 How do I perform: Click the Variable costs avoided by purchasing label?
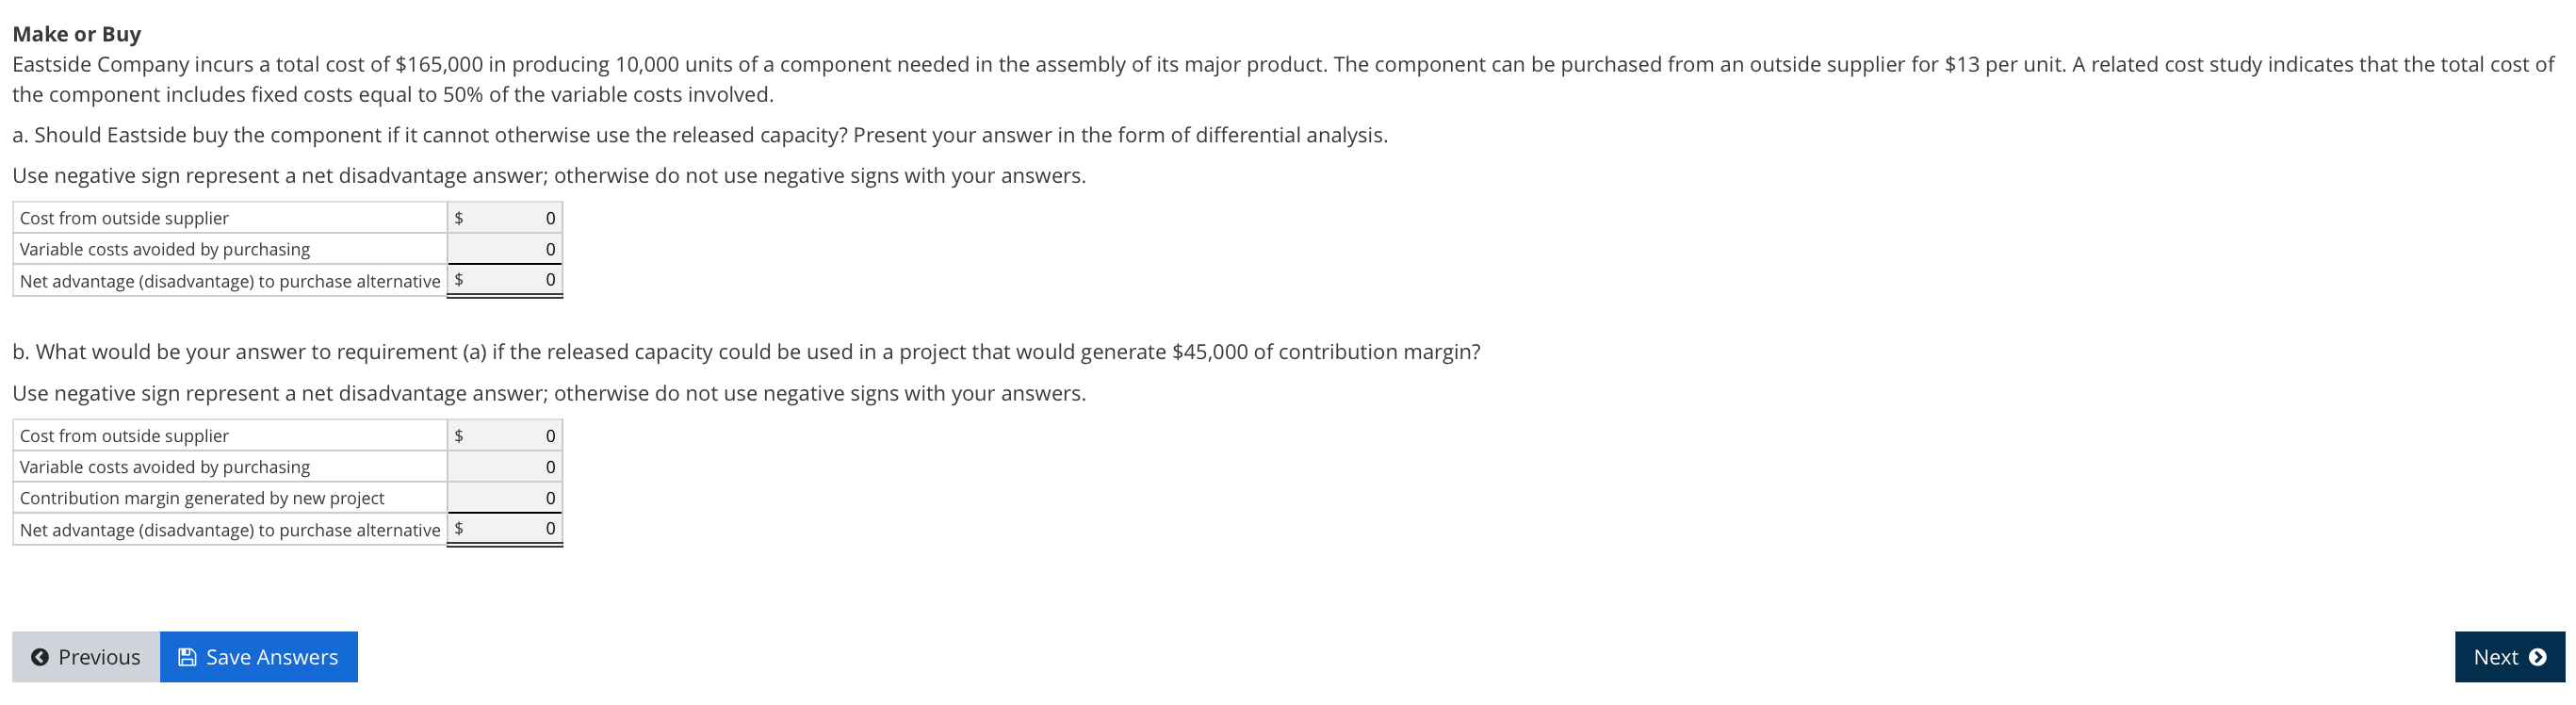point(165,249)
